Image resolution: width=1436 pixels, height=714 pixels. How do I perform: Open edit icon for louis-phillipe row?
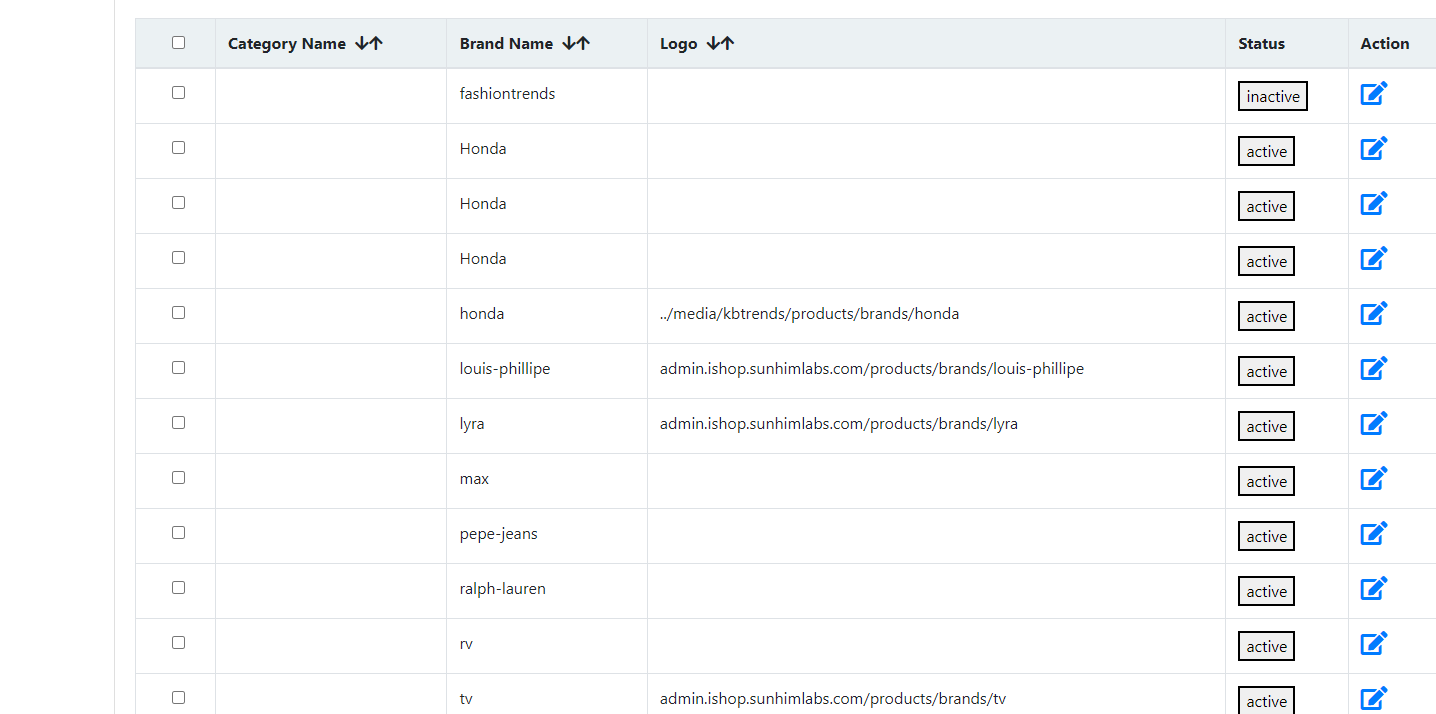click(x=1374, y=369)
